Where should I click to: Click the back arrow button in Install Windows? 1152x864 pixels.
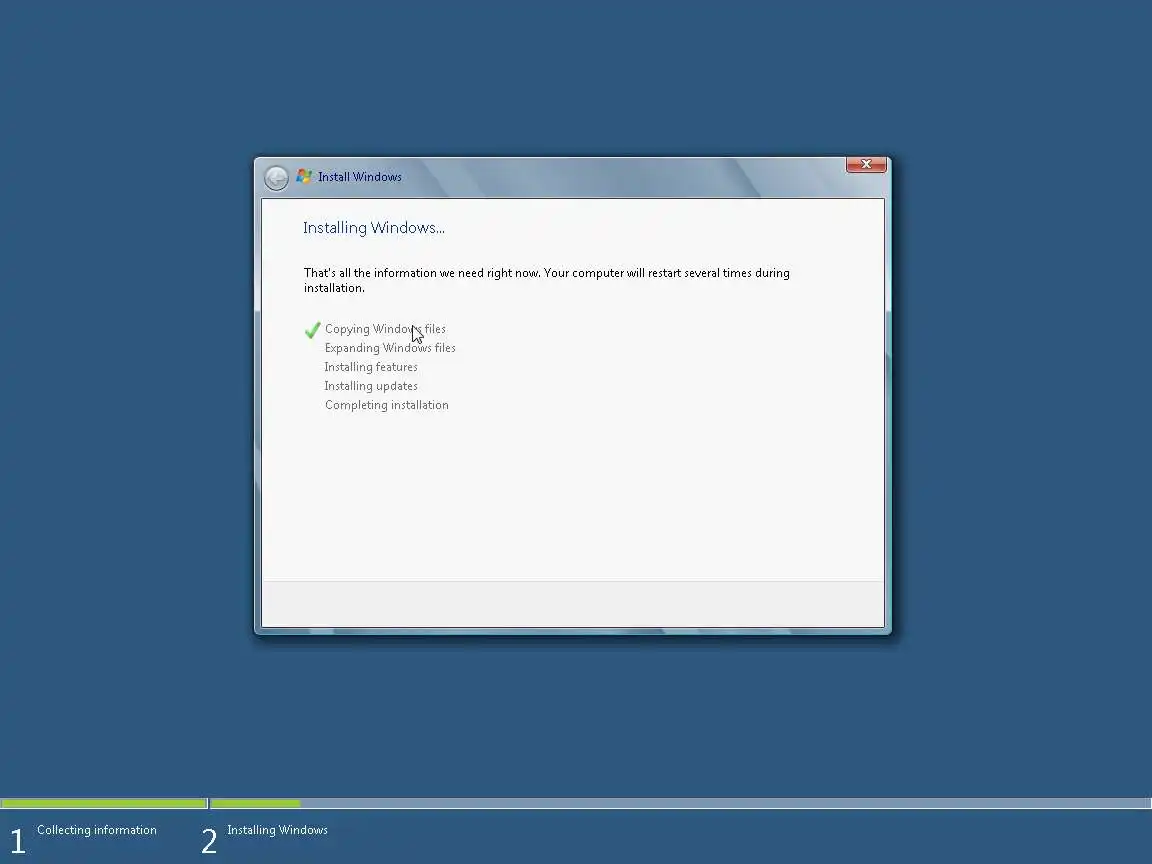(x=276, y=178)
